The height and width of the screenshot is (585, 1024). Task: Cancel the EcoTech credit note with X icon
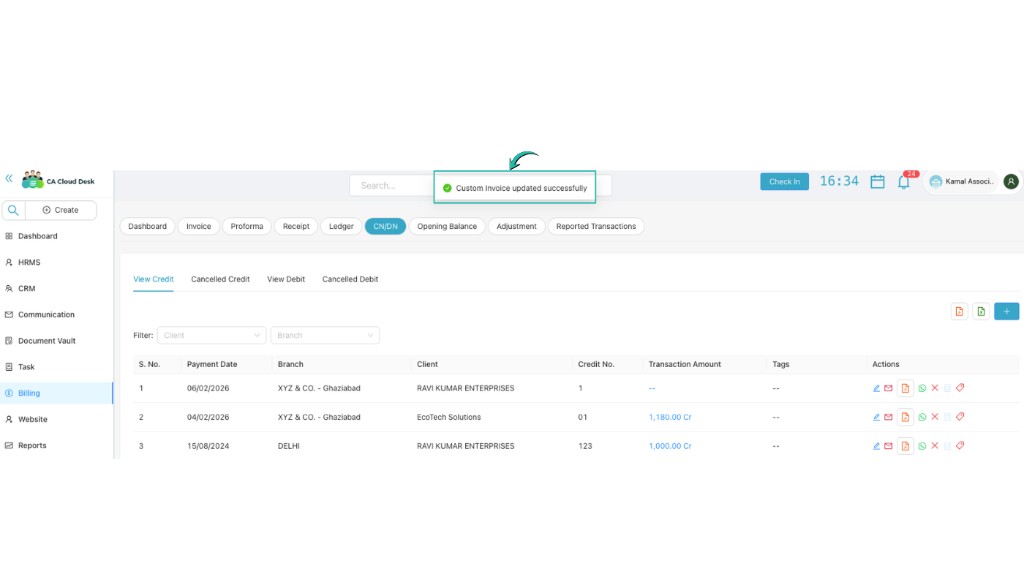click(x=934, y=417)
